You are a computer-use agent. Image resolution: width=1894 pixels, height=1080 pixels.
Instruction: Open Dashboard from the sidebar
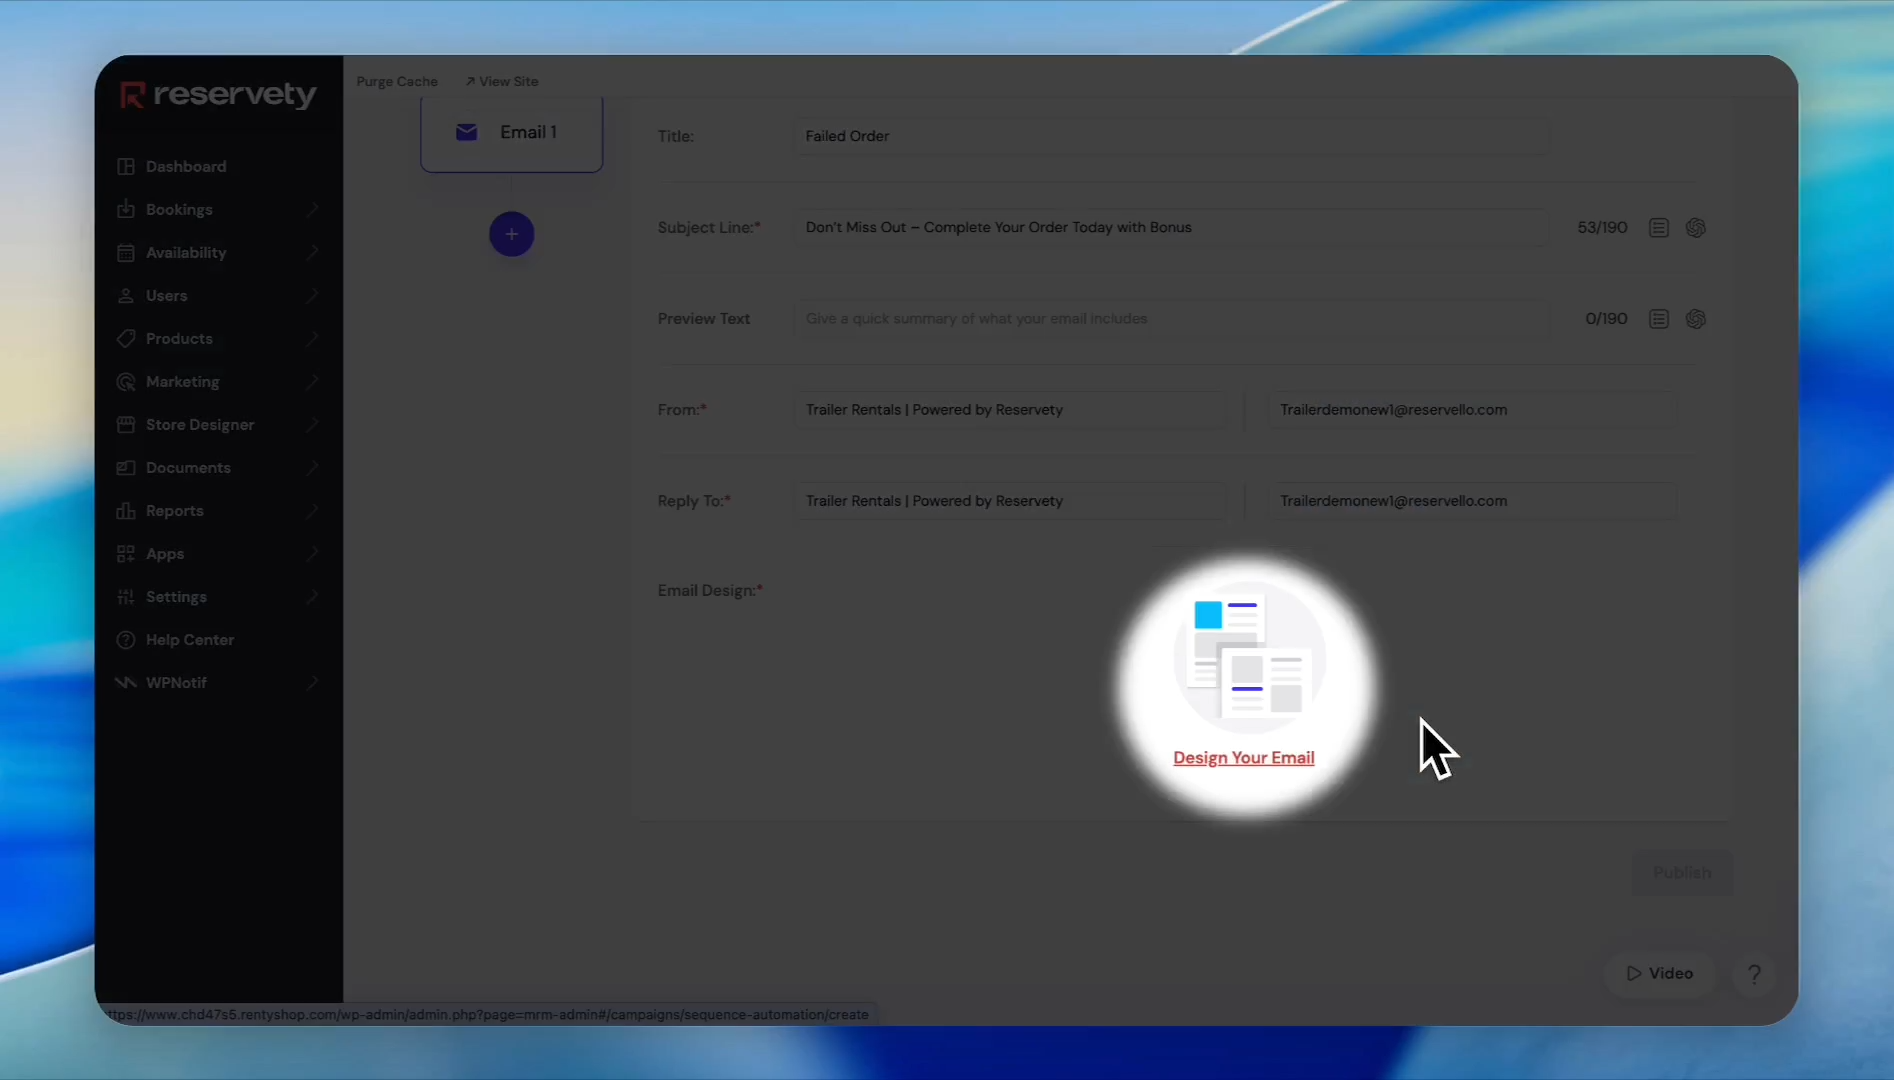tap(186, 166)
